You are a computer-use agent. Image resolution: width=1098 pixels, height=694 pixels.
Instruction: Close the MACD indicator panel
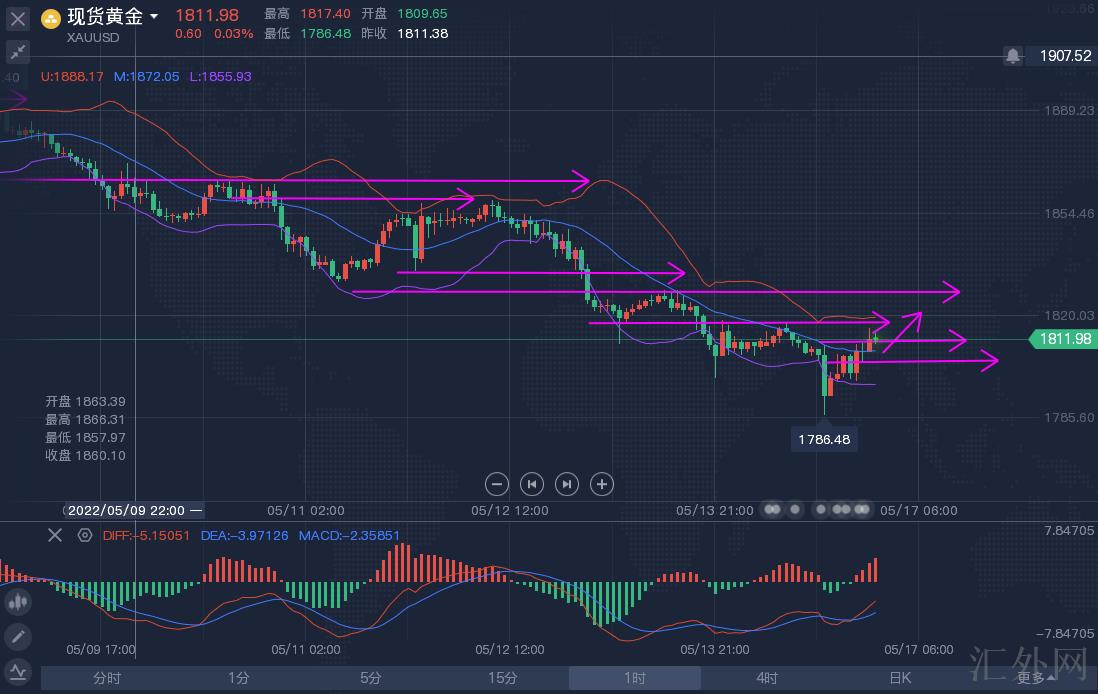click(x=55, y=535)
